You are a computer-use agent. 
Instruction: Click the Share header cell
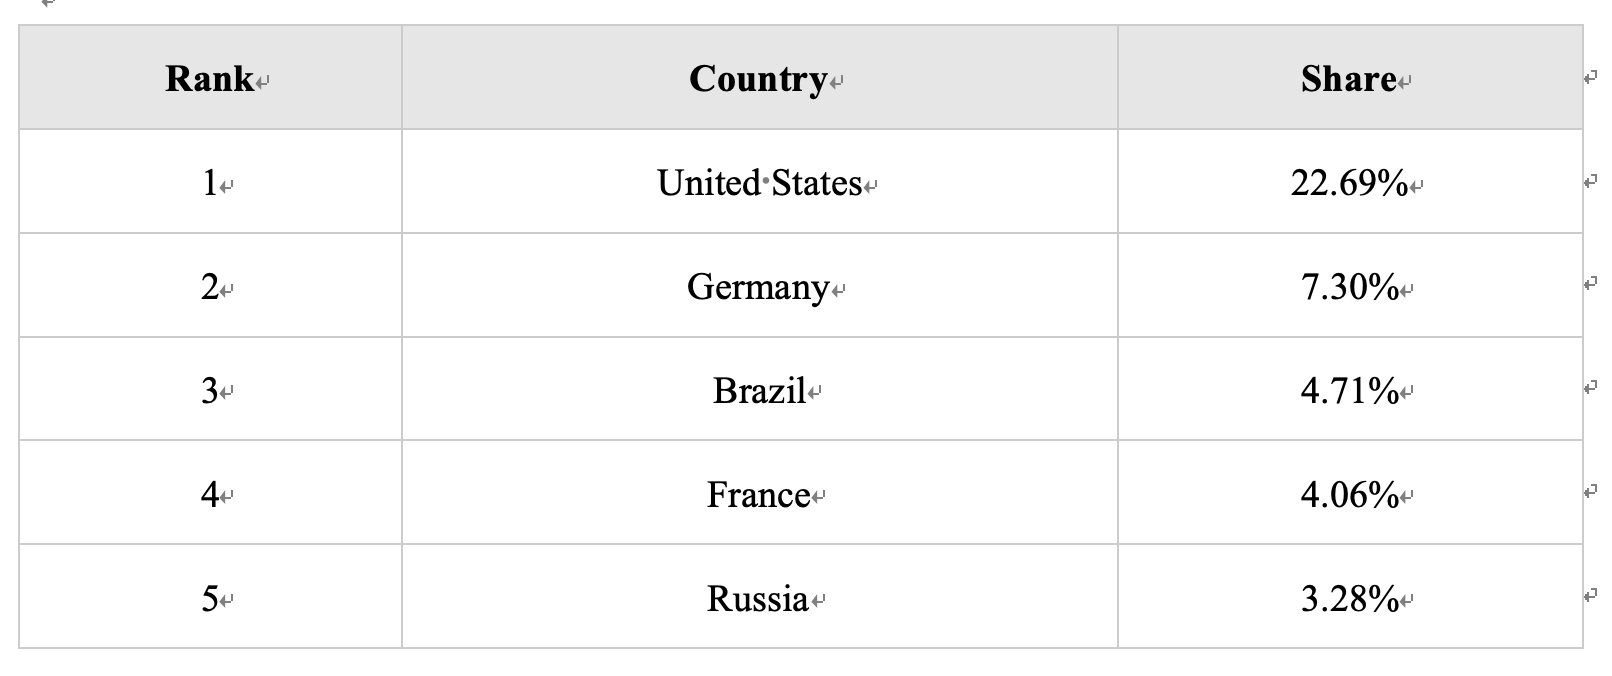(x=1350, y=78)
